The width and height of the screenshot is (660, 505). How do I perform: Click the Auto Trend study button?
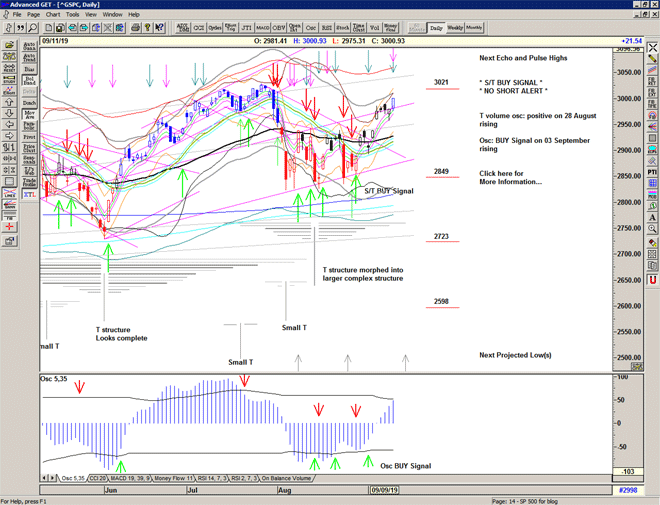(28, 60)
